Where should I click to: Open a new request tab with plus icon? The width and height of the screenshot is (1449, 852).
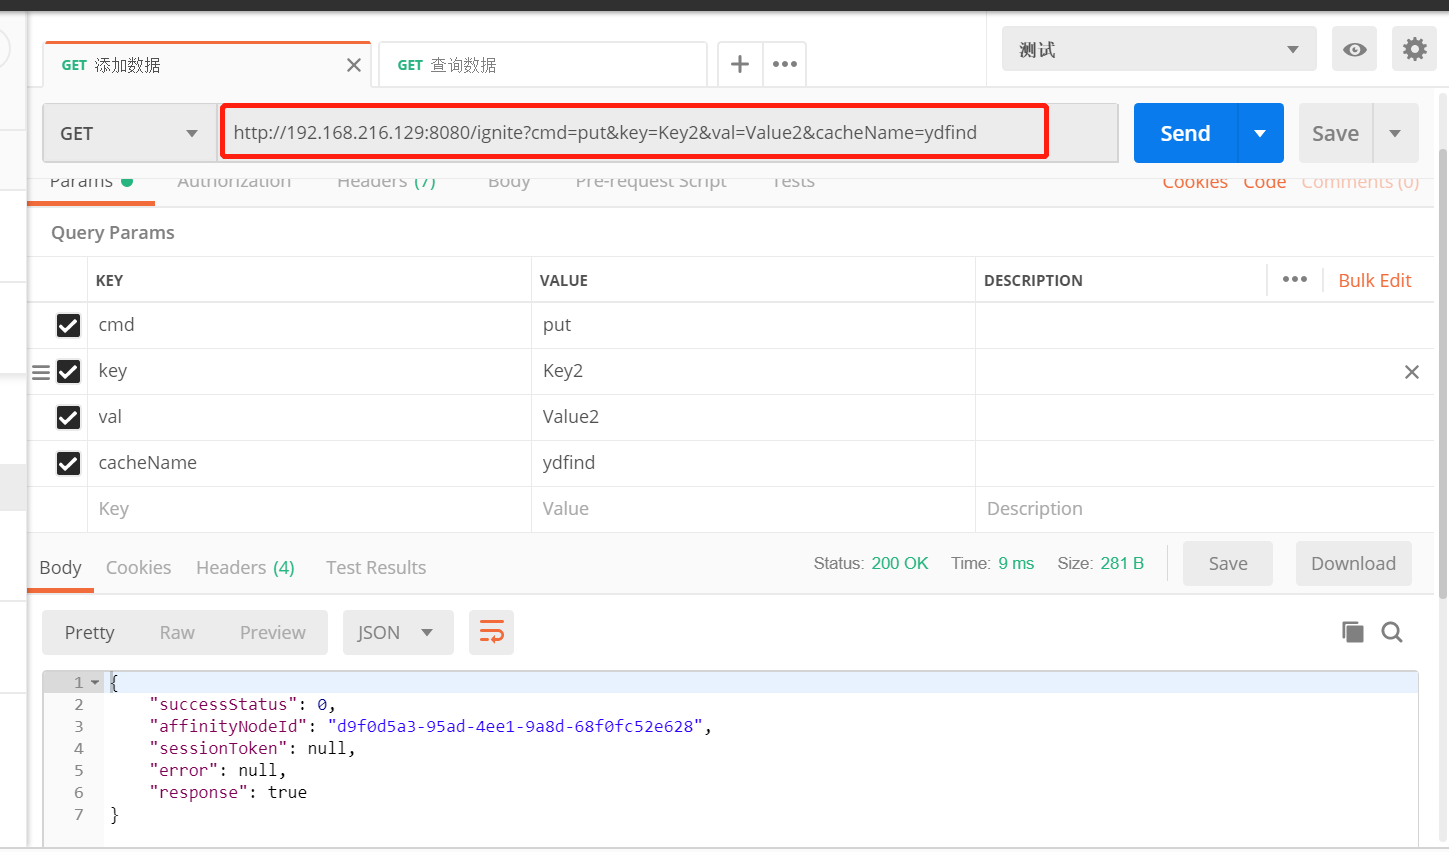click(739, 64)
